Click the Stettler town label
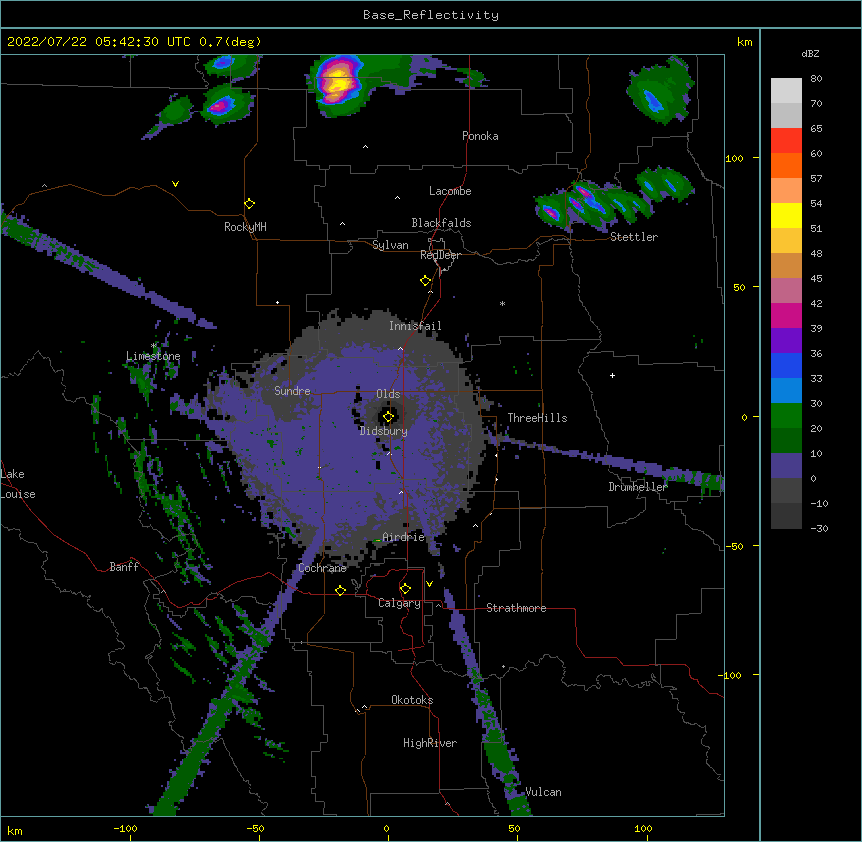 click(634, 237)
